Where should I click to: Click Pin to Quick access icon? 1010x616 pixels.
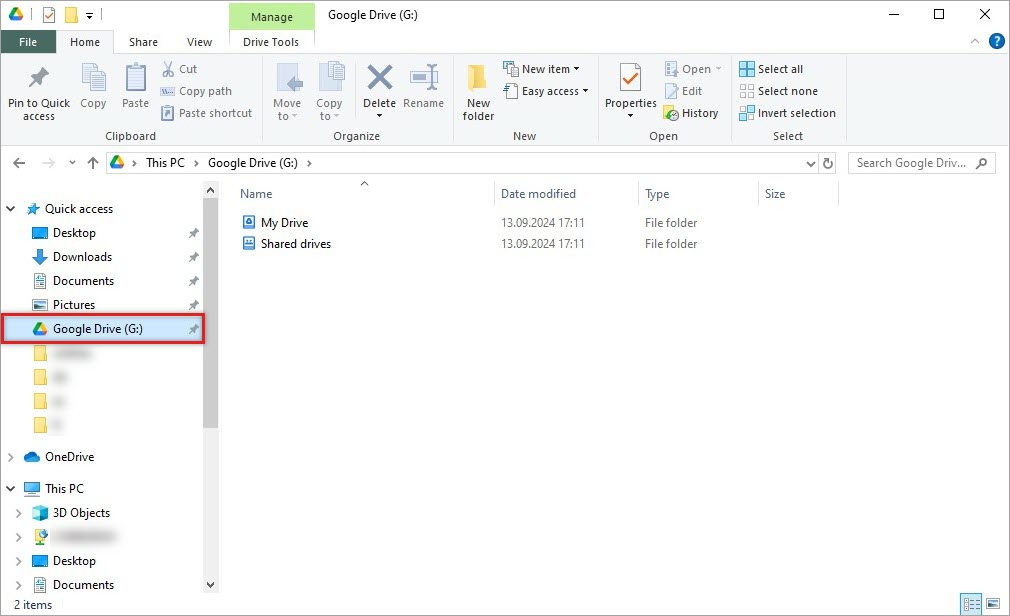(x=39, y=78)
